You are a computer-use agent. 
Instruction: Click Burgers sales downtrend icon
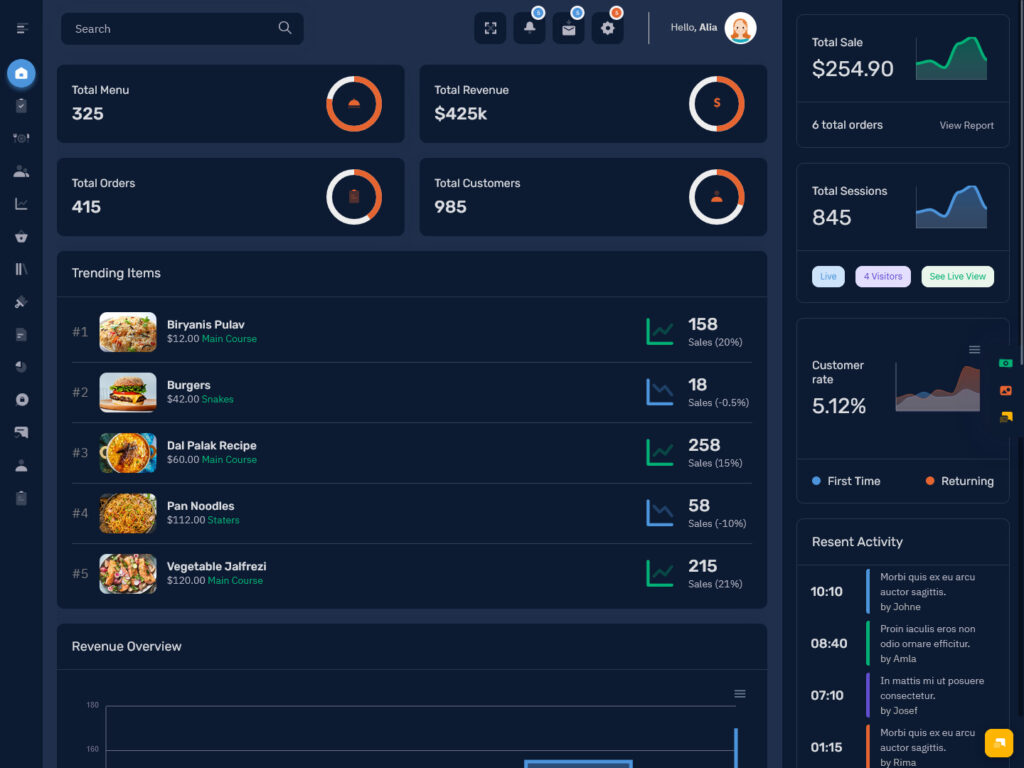click(660, 392)
